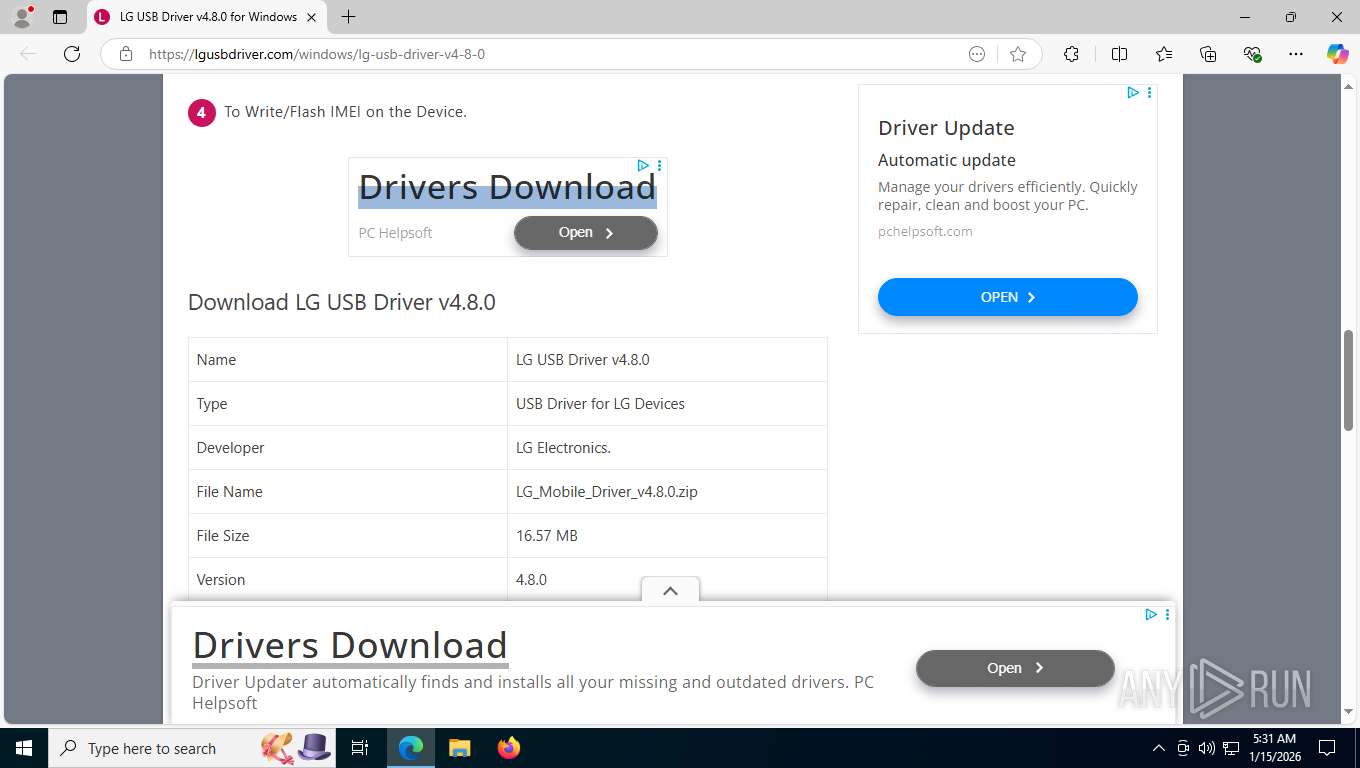Open the Windows Start menu
Image resolution: width=1360 pixels, height=768 pixels.
point(23,748)
